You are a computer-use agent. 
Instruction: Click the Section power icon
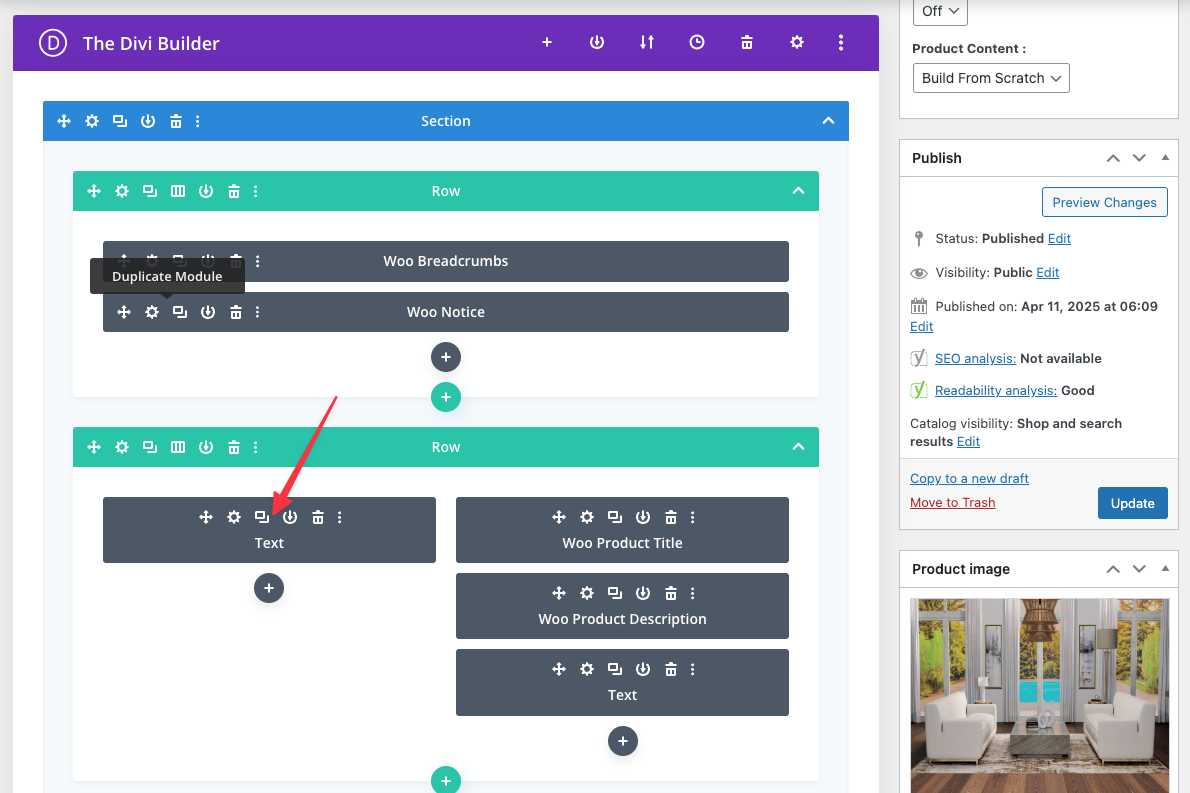click(148, 121)
